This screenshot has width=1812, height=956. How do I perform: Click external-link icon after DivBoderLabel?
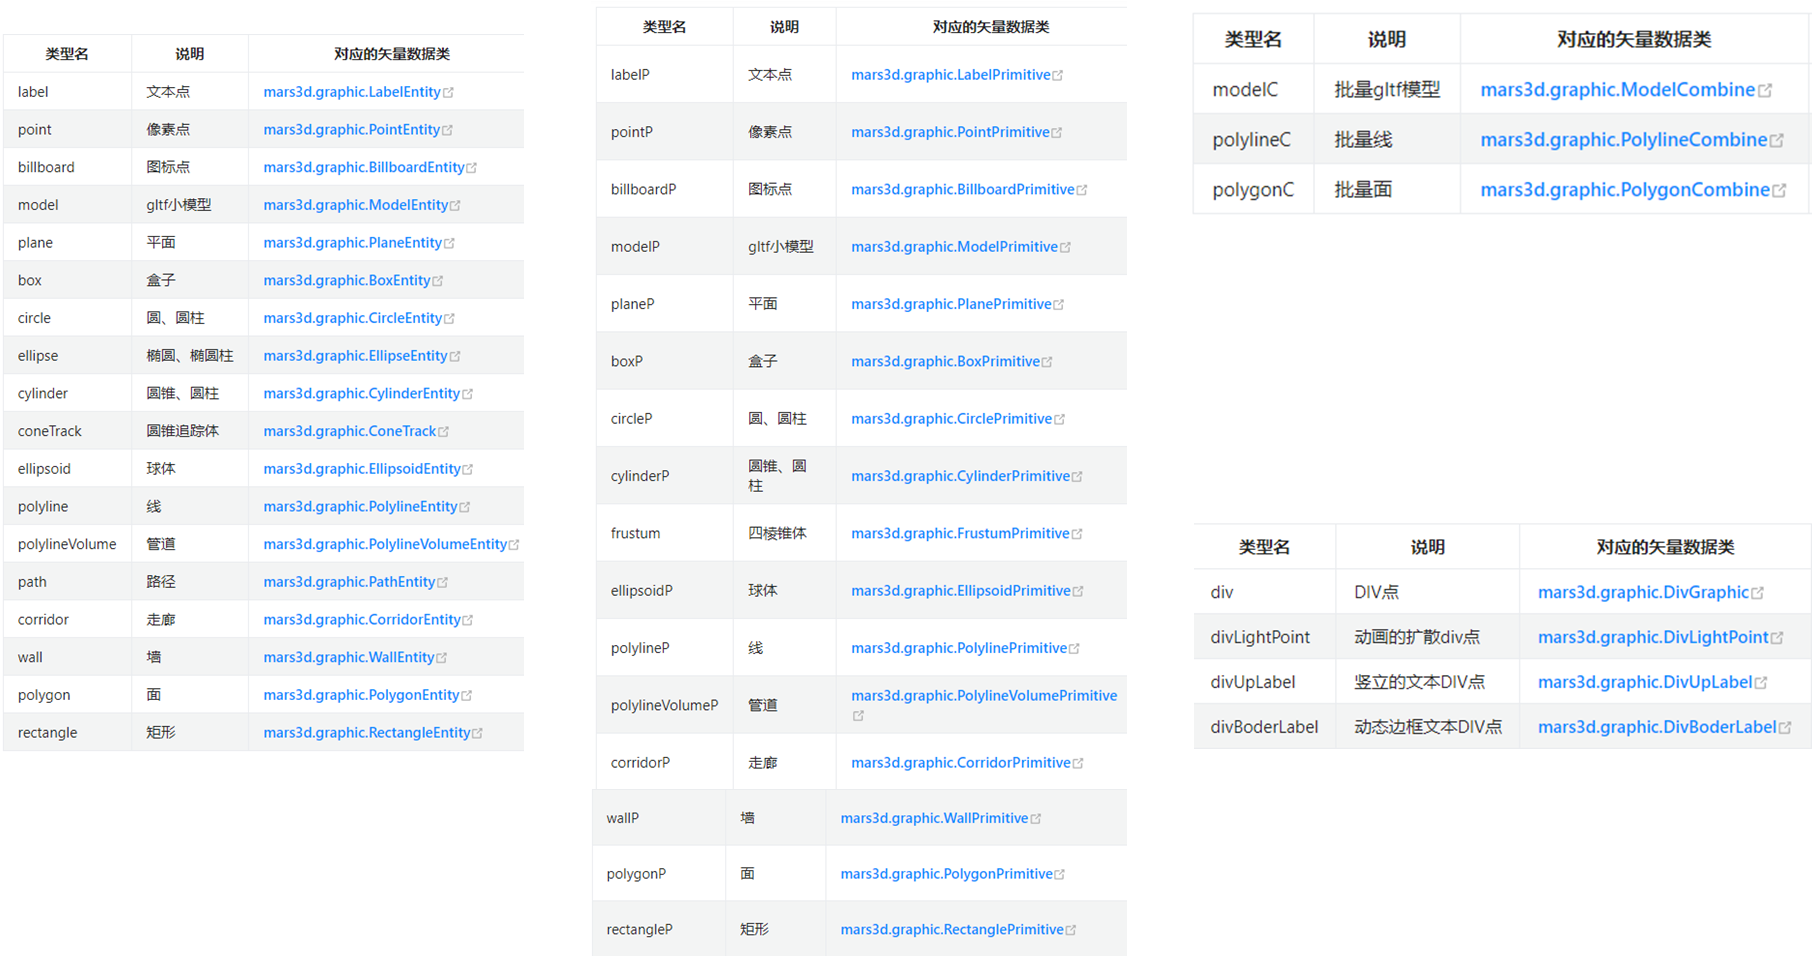click(1785, 728)
